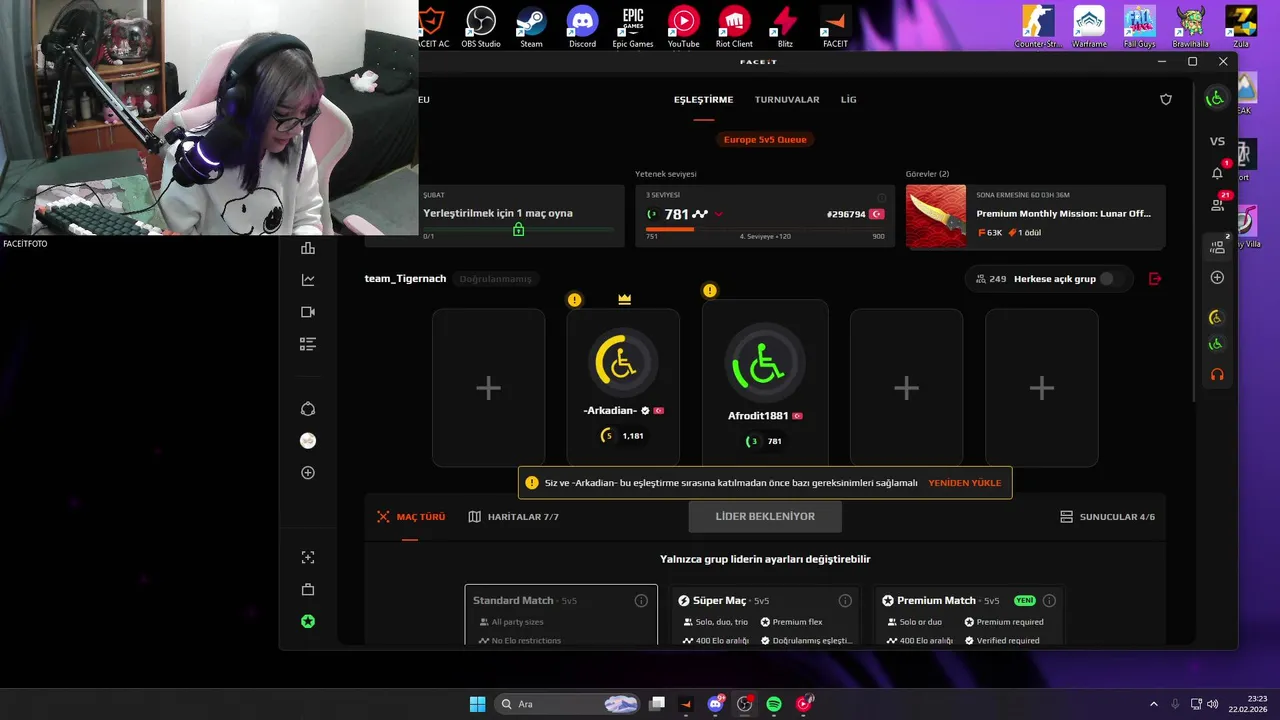Open the SUNUCULAR 4/6 tab
Image resolution: width=1280 pixels, height=720 pixels.
point(1107,517)
